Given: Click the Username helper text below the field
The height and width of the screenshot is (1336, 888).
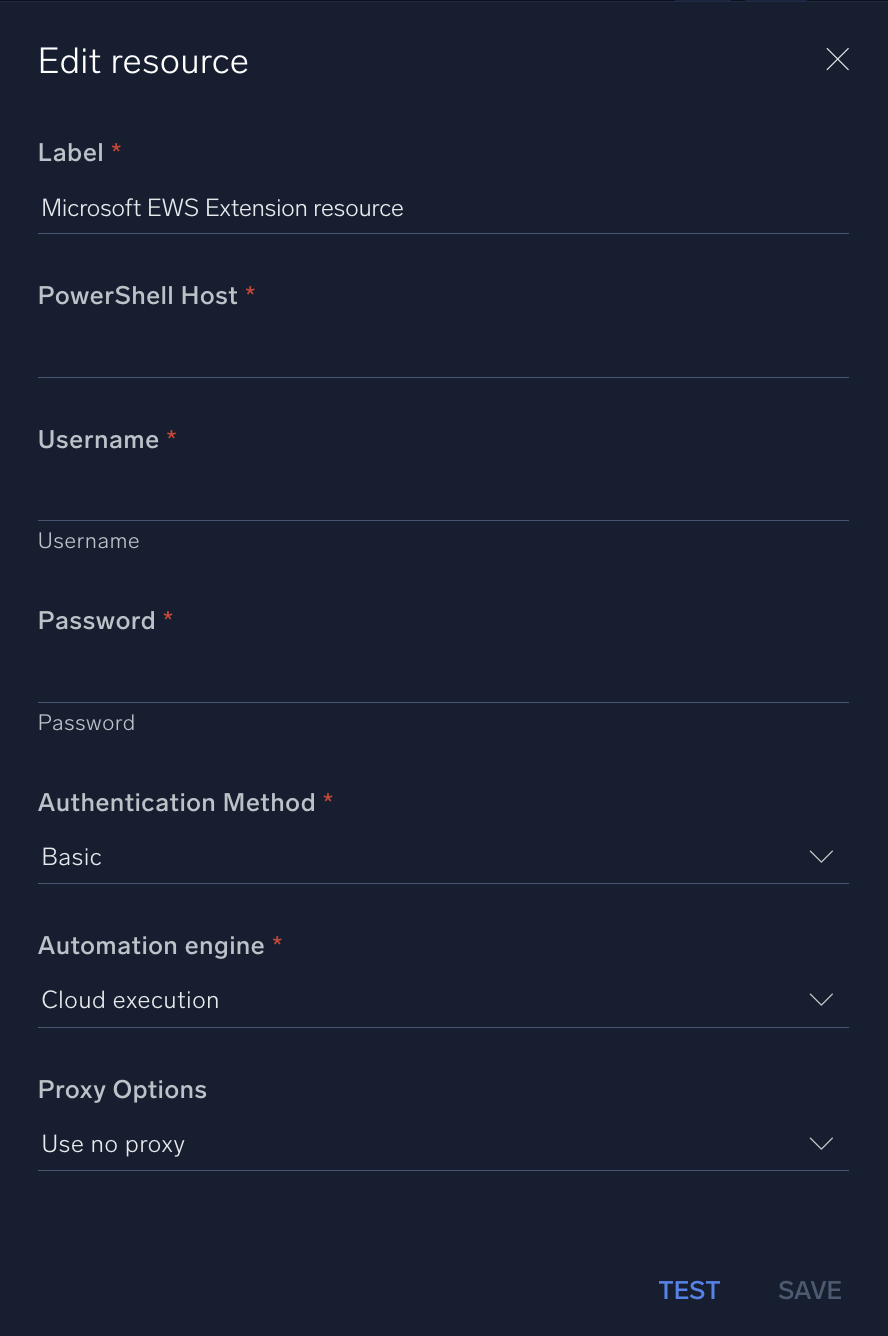Looking at the screenshot, I should pyautogui.click(x=88, y=540).
